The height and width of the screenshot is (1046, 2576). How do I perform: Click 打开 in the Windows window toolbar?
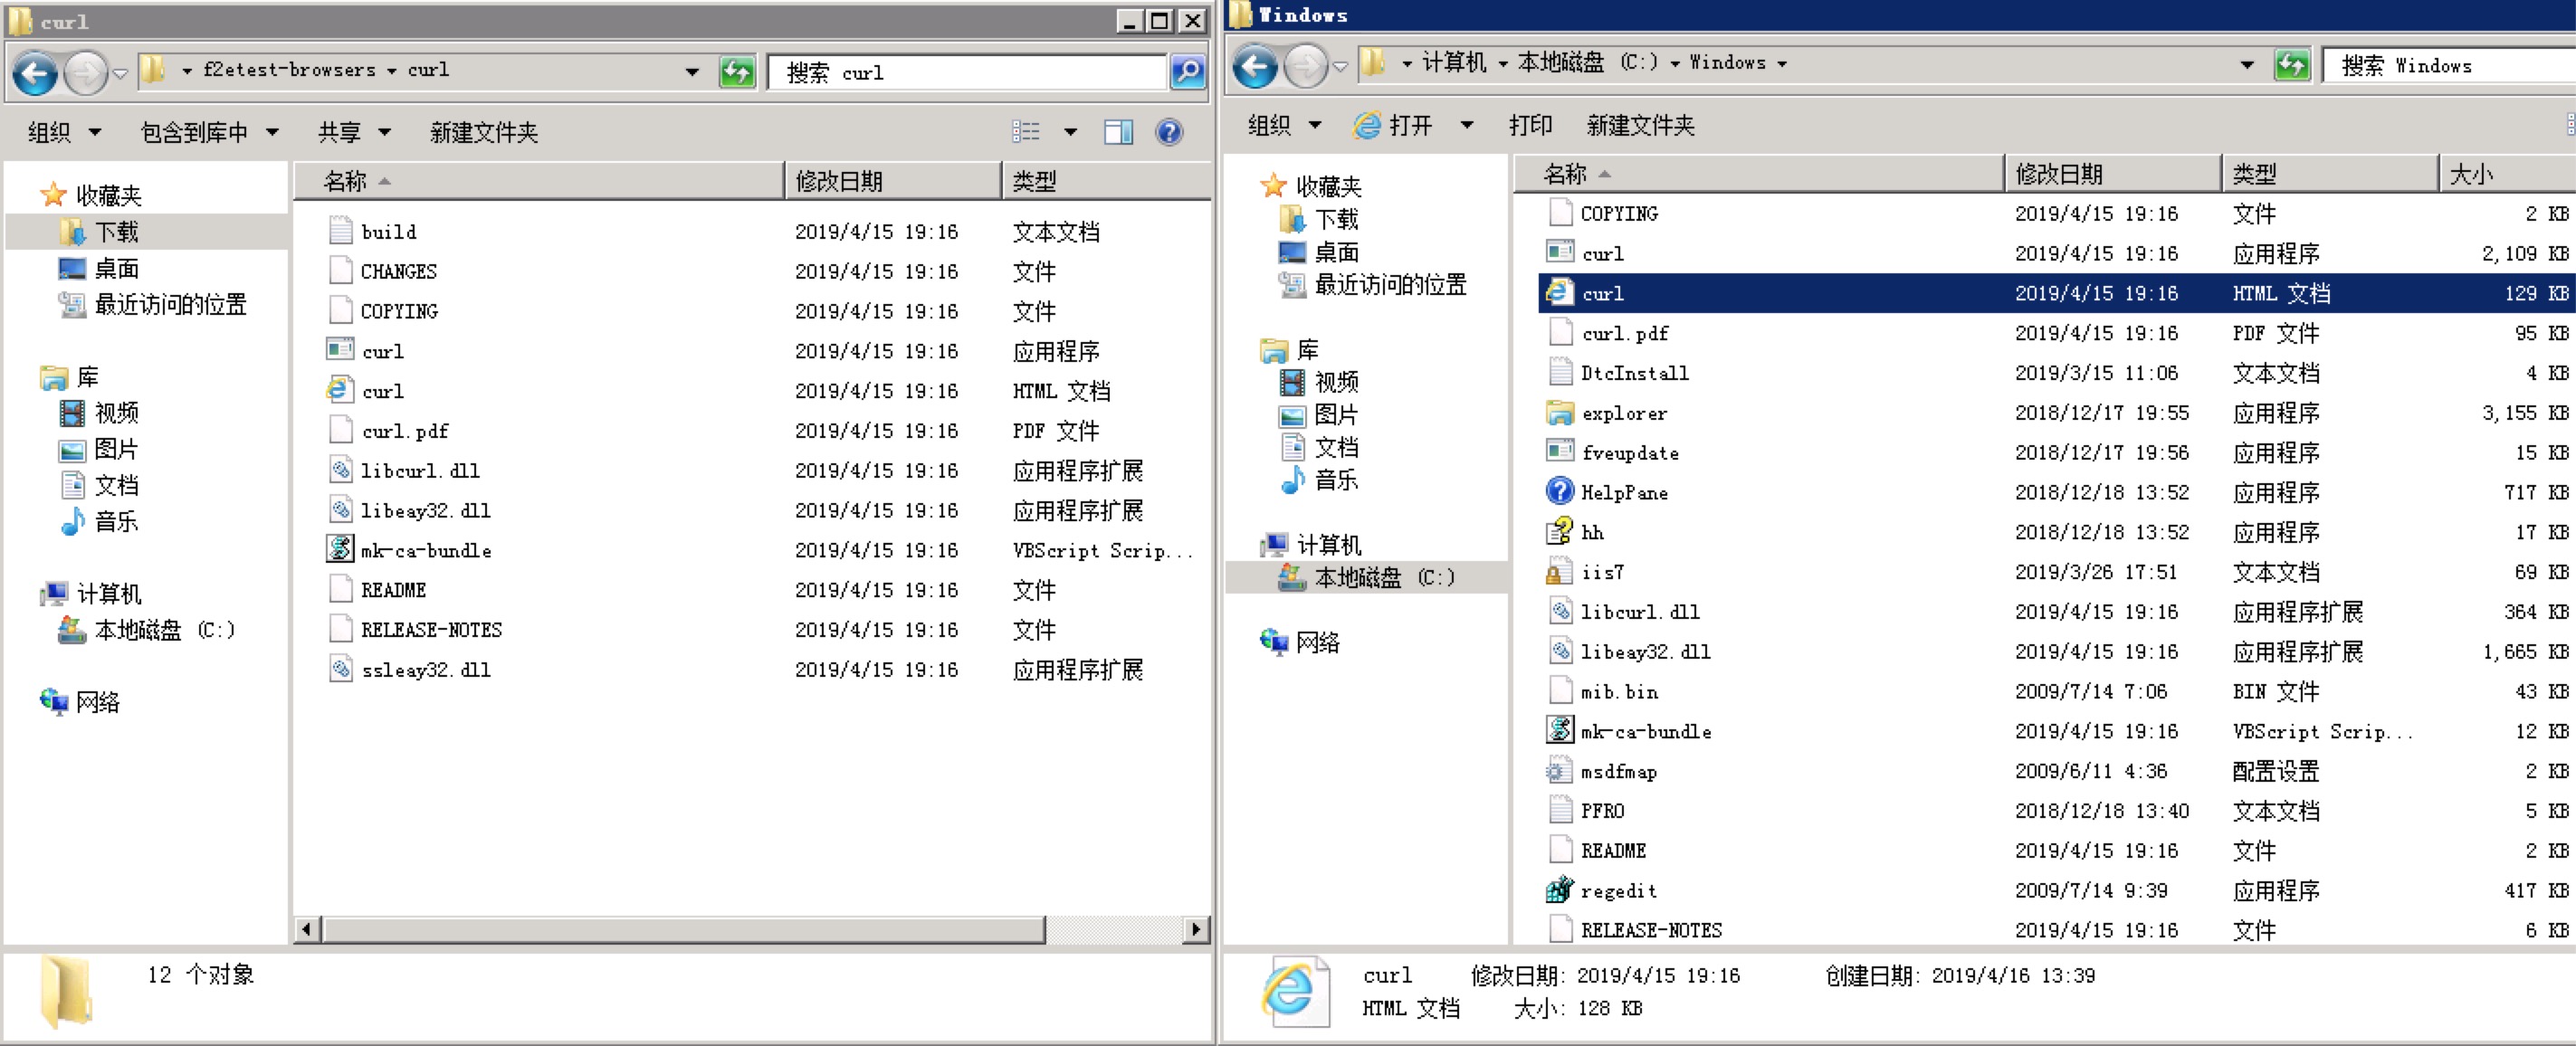tap(1393, 125)
